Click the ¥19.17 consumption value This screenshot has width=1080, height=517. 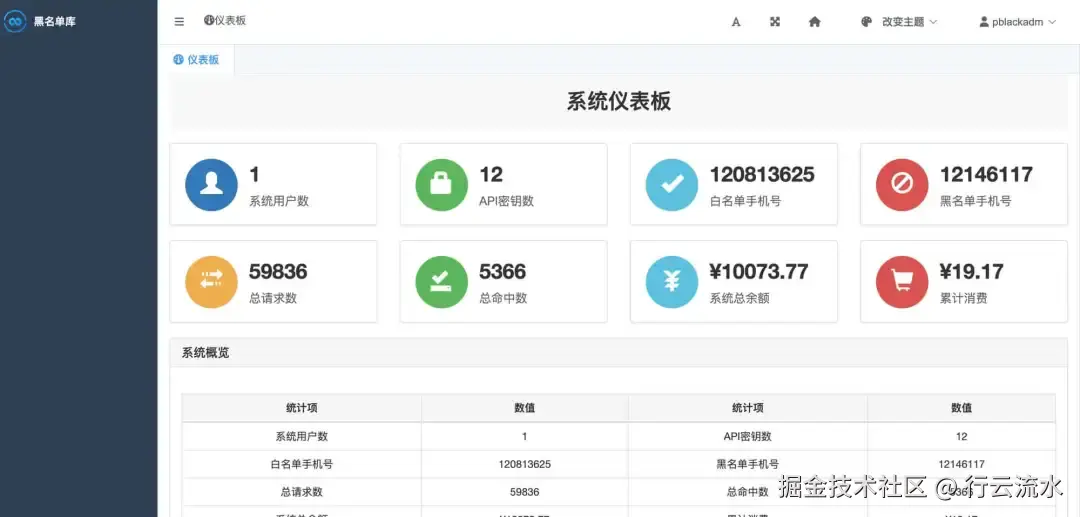pos(971,271)
